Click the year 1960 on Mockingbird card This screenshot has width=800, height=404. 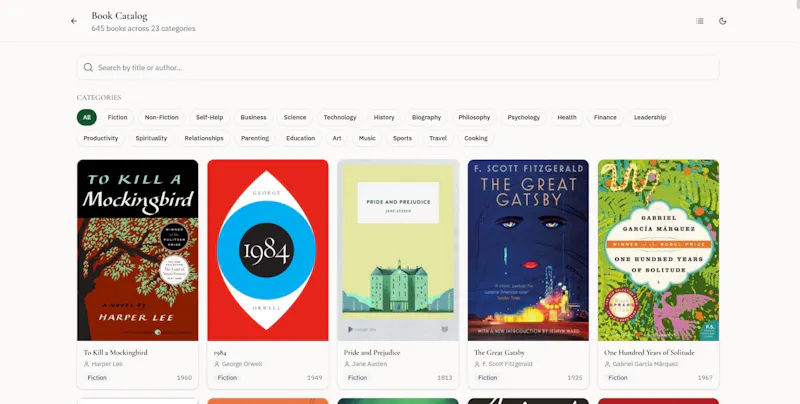point(184,378)
